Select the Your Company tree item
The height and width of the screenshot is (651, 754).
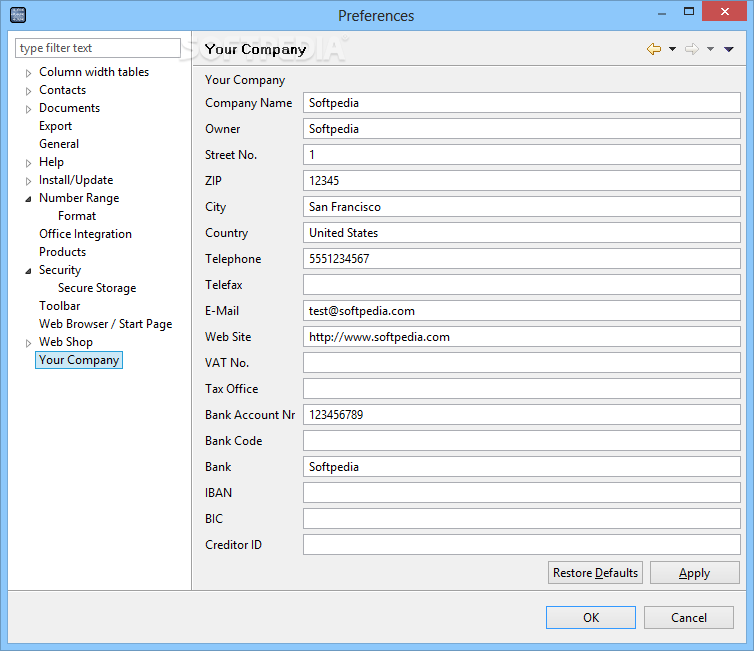(79, 360)
